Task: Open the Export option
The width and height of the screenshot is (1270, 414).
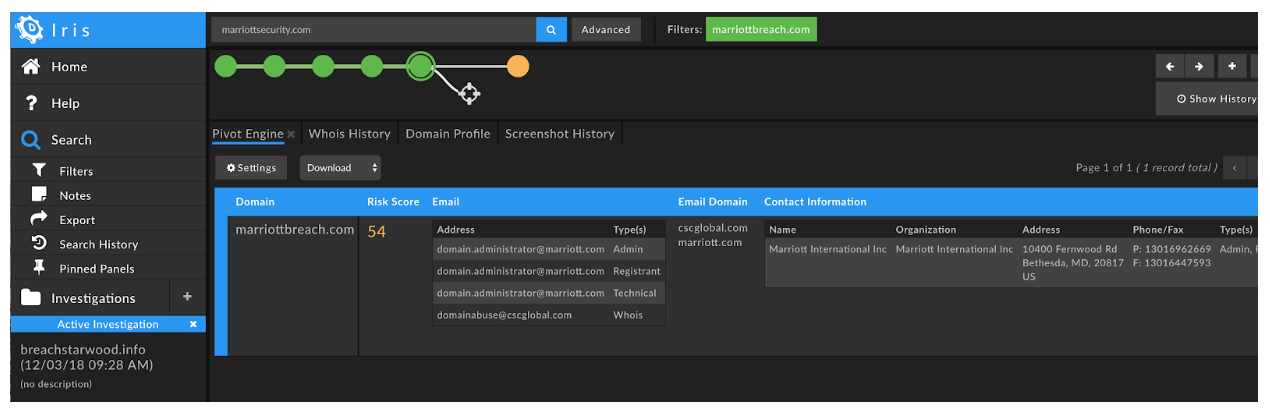Action: click(108, 220)
